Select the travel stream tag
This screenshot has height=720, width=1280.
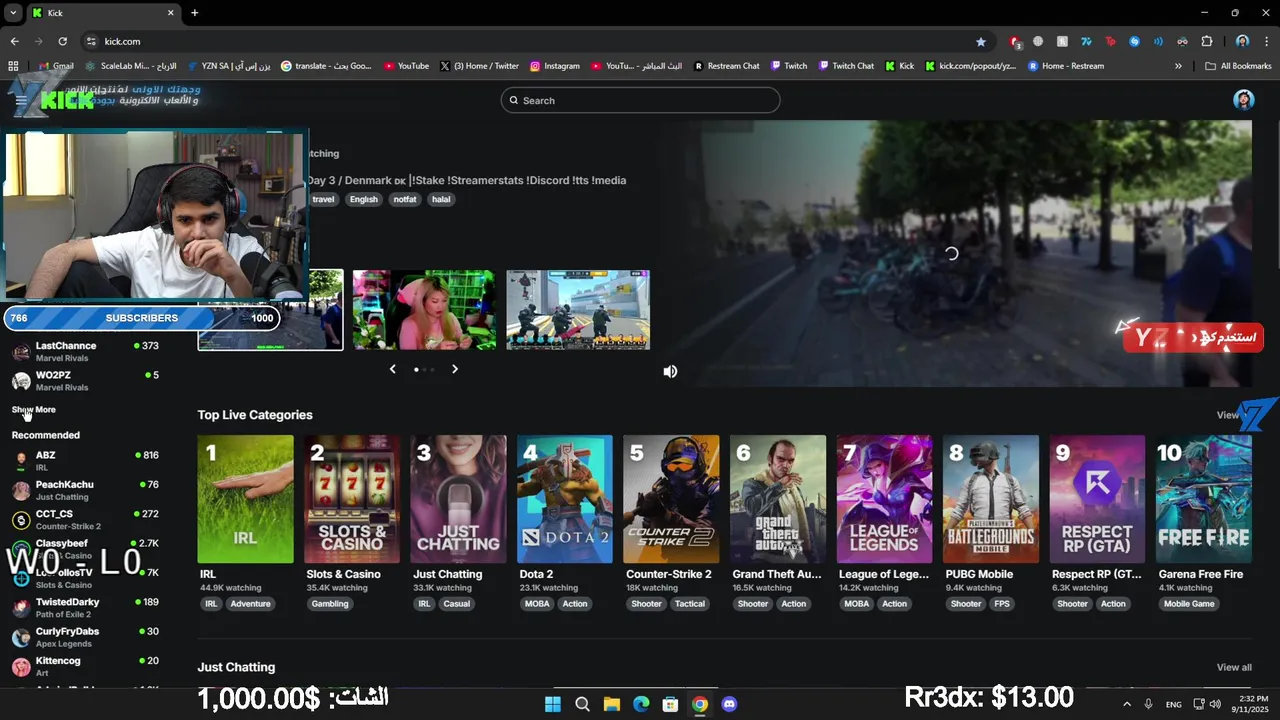323,199
